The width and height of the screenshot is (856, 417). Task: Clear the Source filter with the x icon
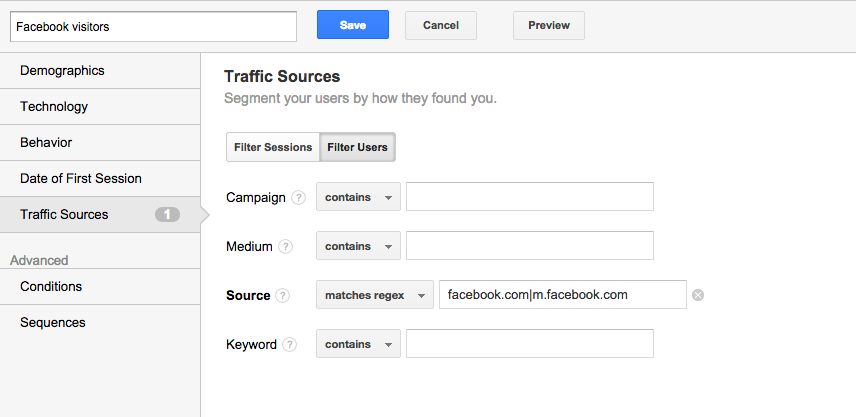[698, 295]
